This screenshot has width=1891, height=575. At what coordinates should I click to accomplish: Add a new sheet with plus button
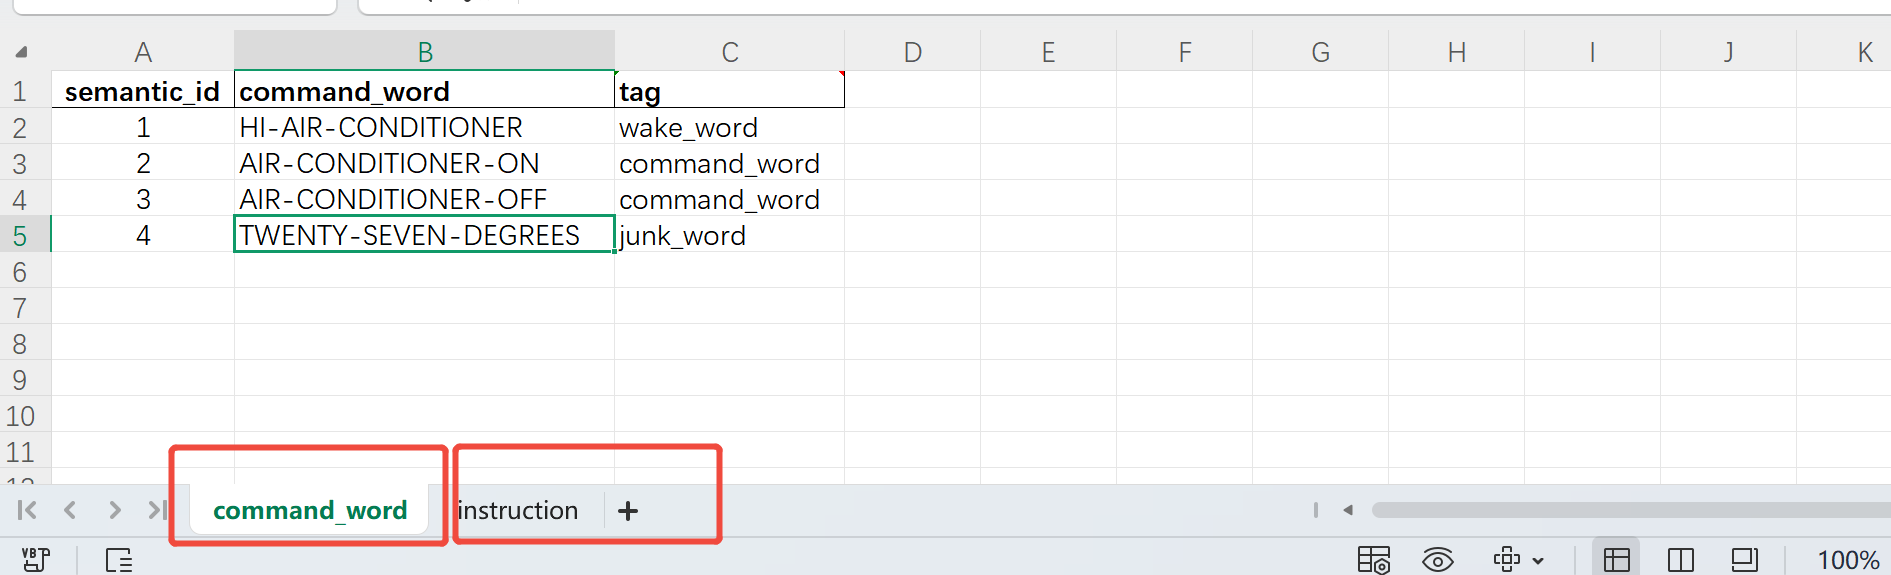coord(628,511)
